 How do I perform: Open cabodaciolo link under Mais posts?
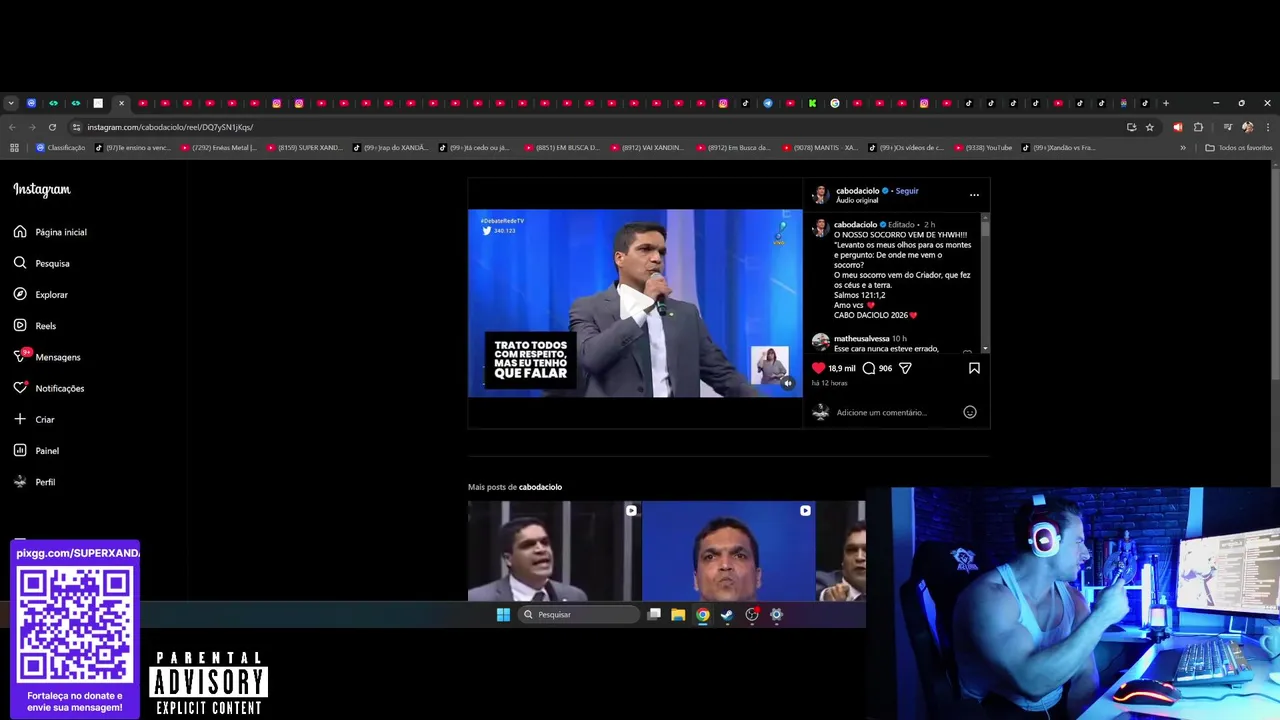coord(540,487)
